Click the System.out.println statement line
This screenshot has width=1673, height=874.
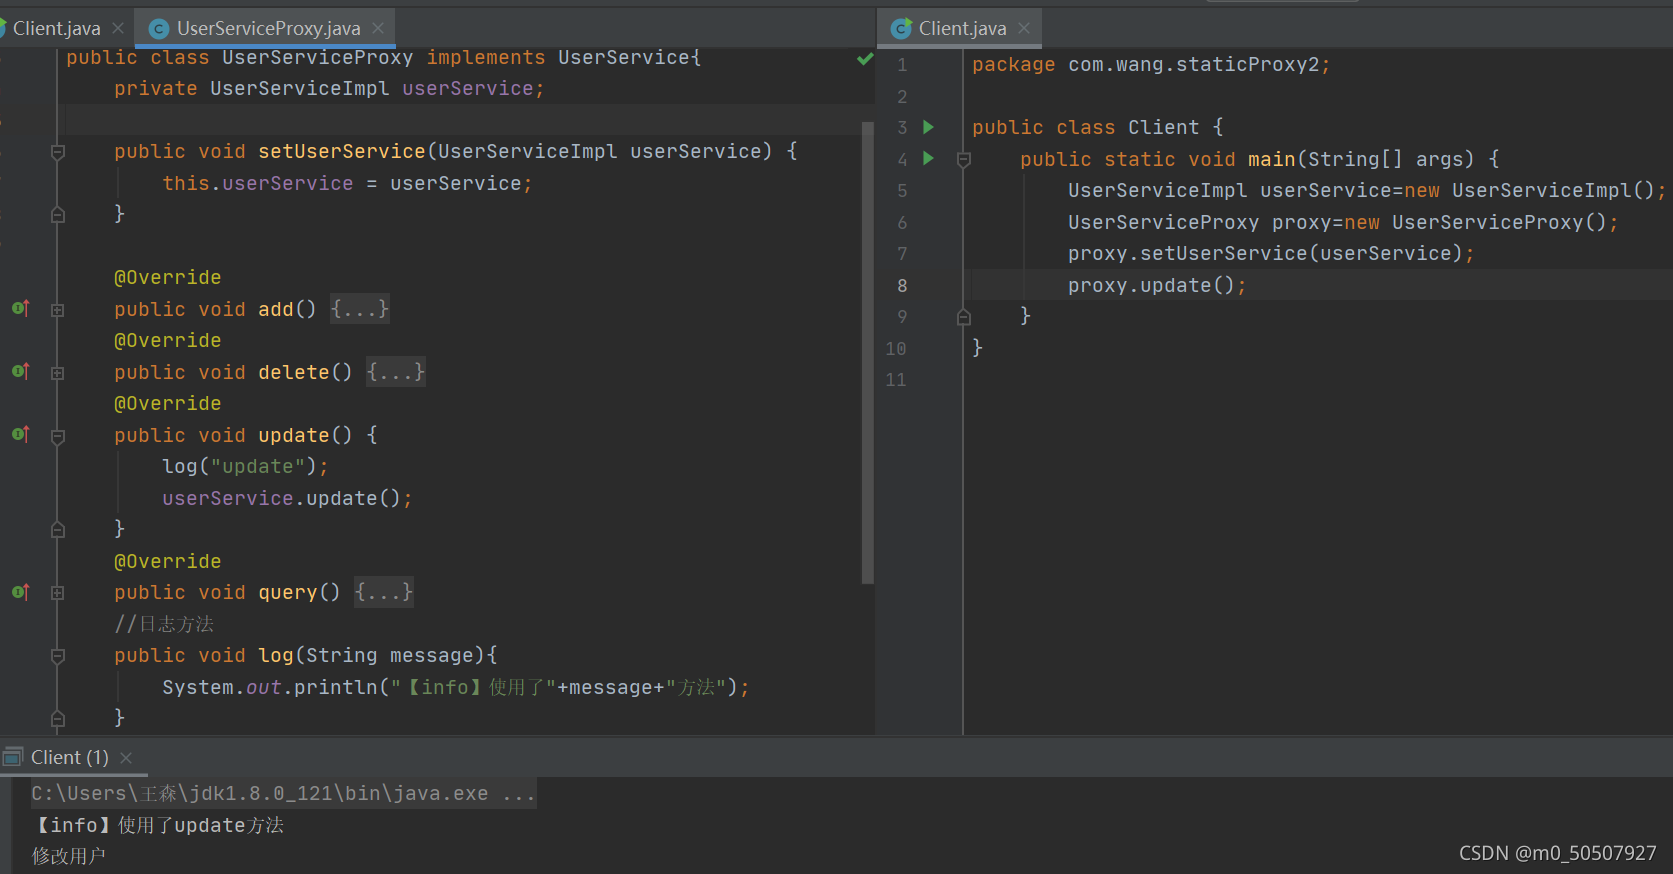[x=456, y=687]
